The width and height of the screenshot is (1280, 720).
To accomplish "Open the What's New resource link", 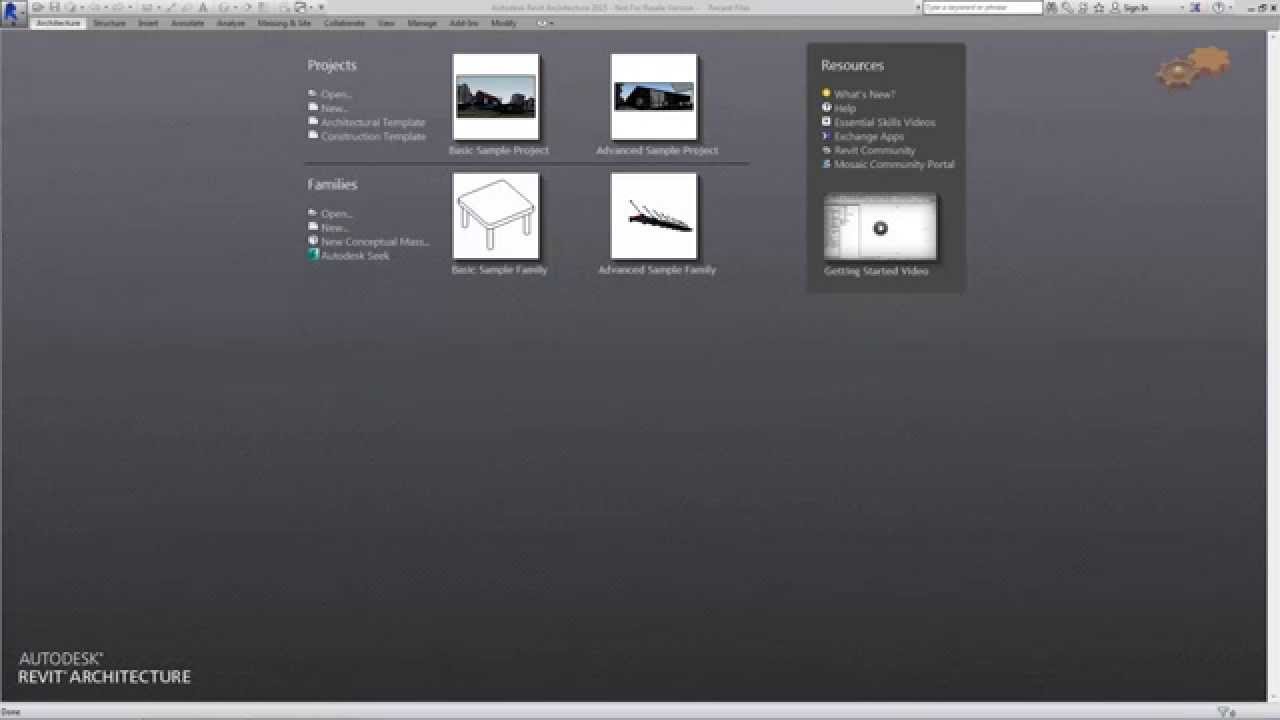I will click(865, 95).
